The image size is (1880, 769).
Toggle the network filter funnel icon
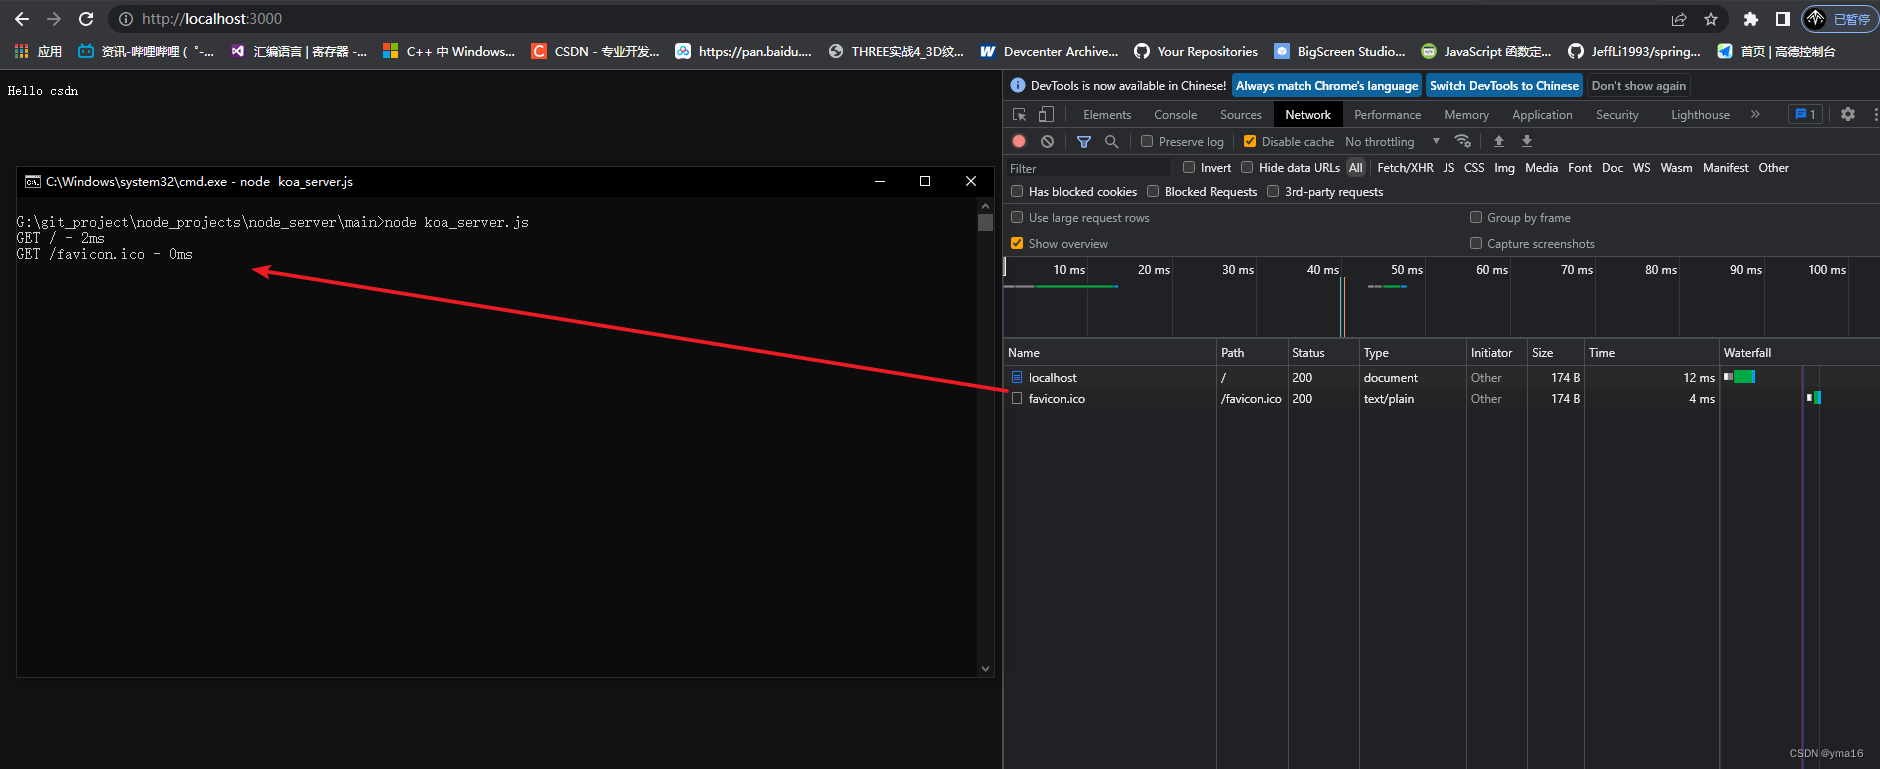pos(1084,141)
